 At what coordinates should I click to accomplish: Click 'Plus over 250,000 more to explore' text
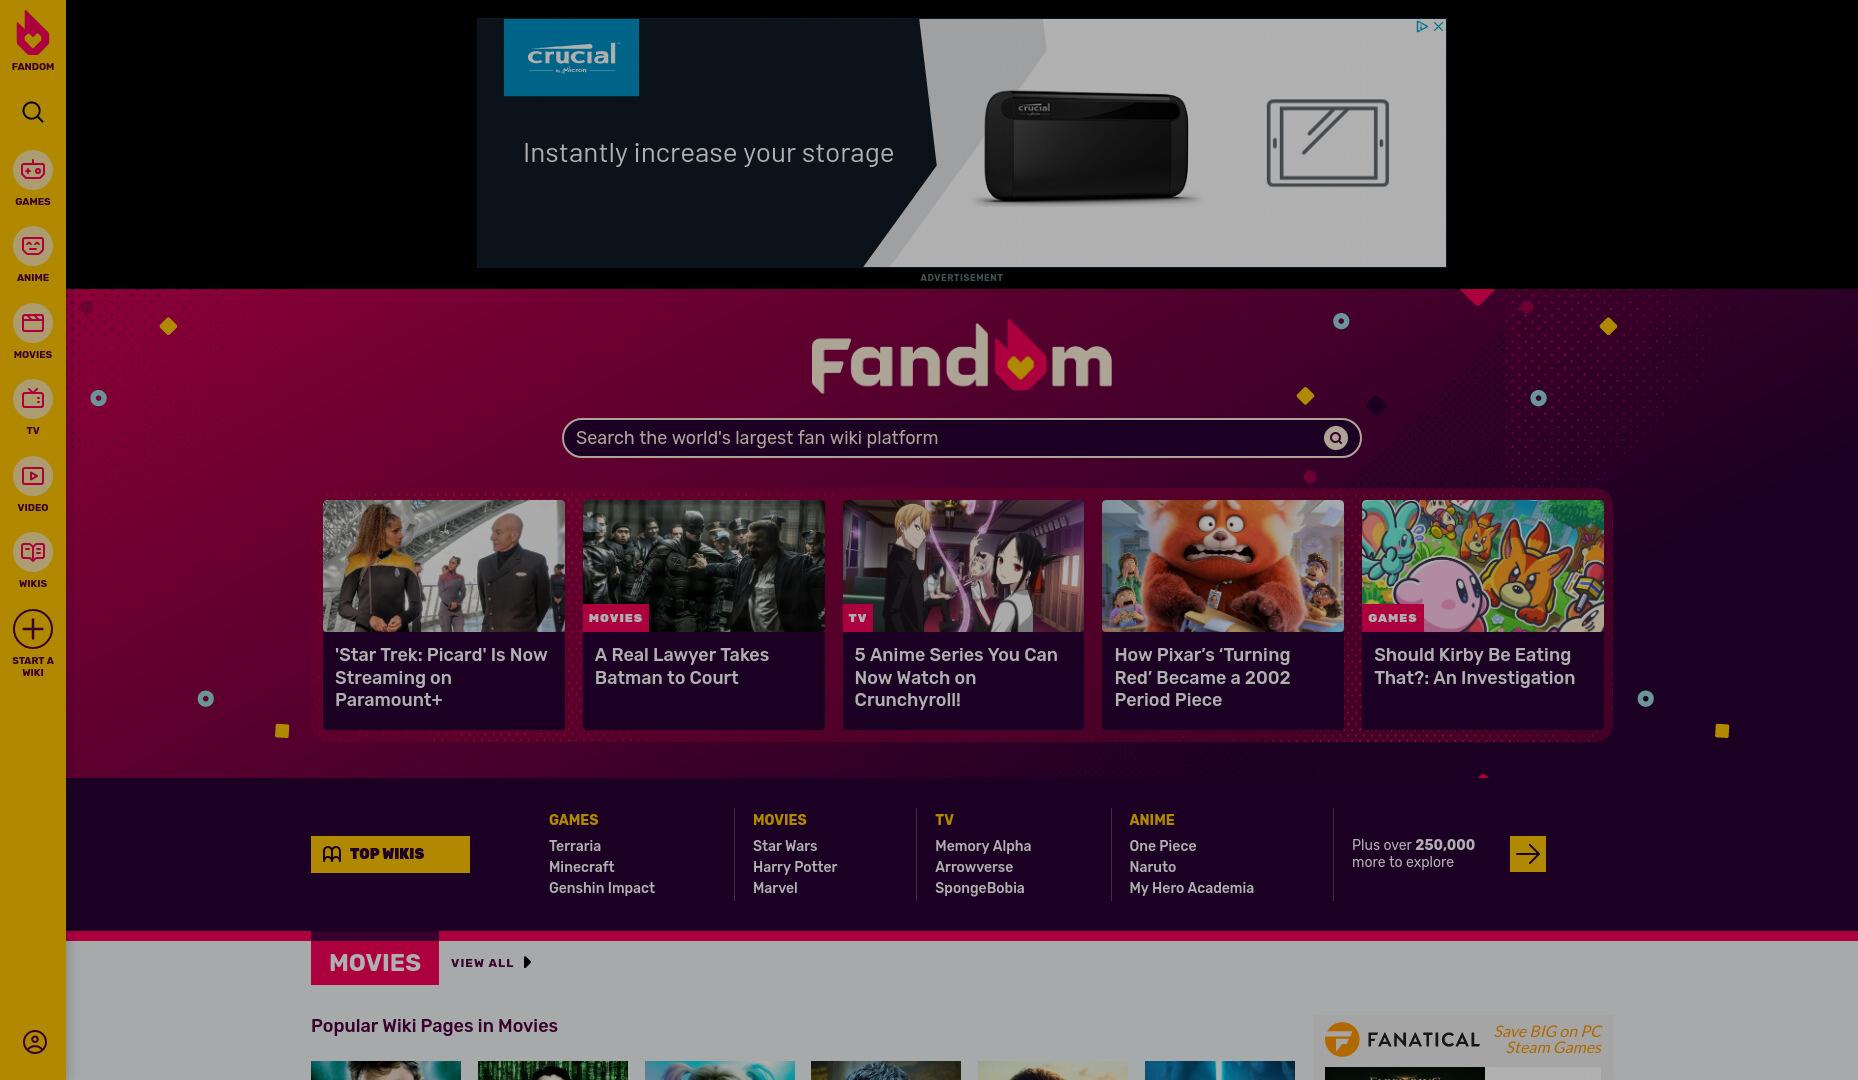[x=1413, y=853]
